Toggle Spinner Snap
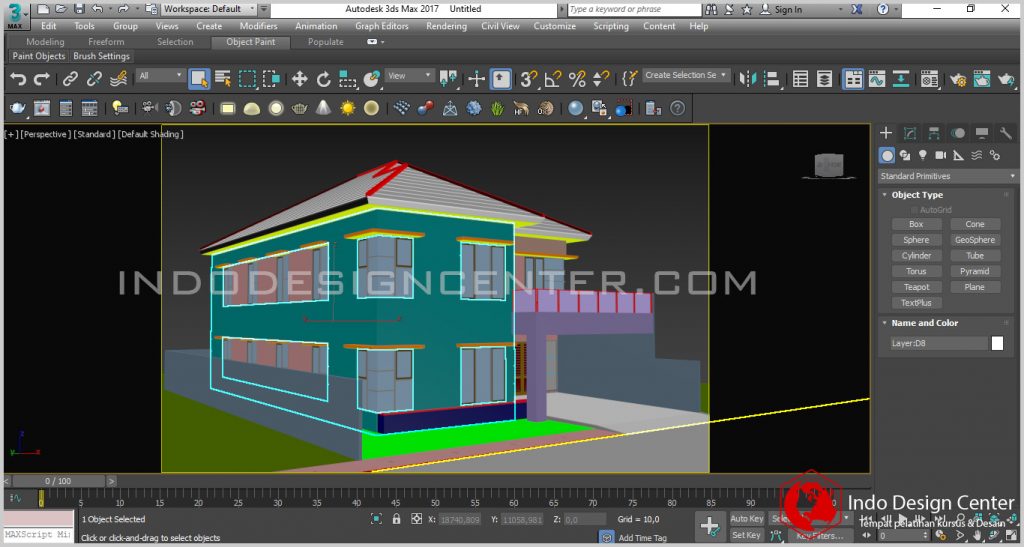Screen dimensions: 1024x547 pos(601,79)
